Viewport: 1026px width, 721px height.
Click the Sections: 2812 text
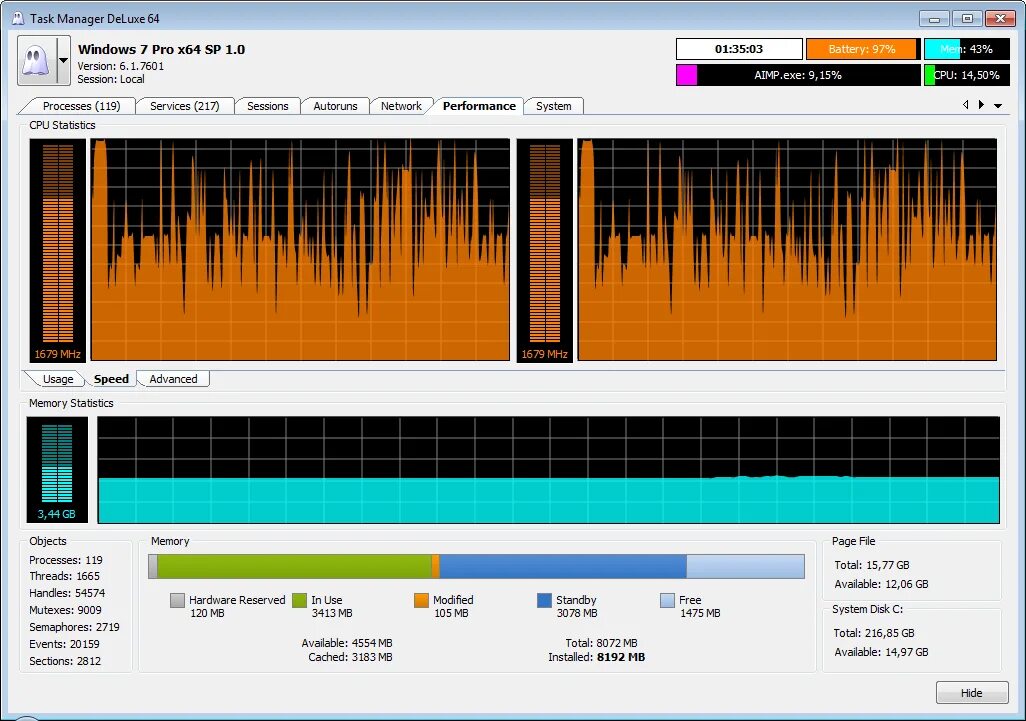[65, 661]
